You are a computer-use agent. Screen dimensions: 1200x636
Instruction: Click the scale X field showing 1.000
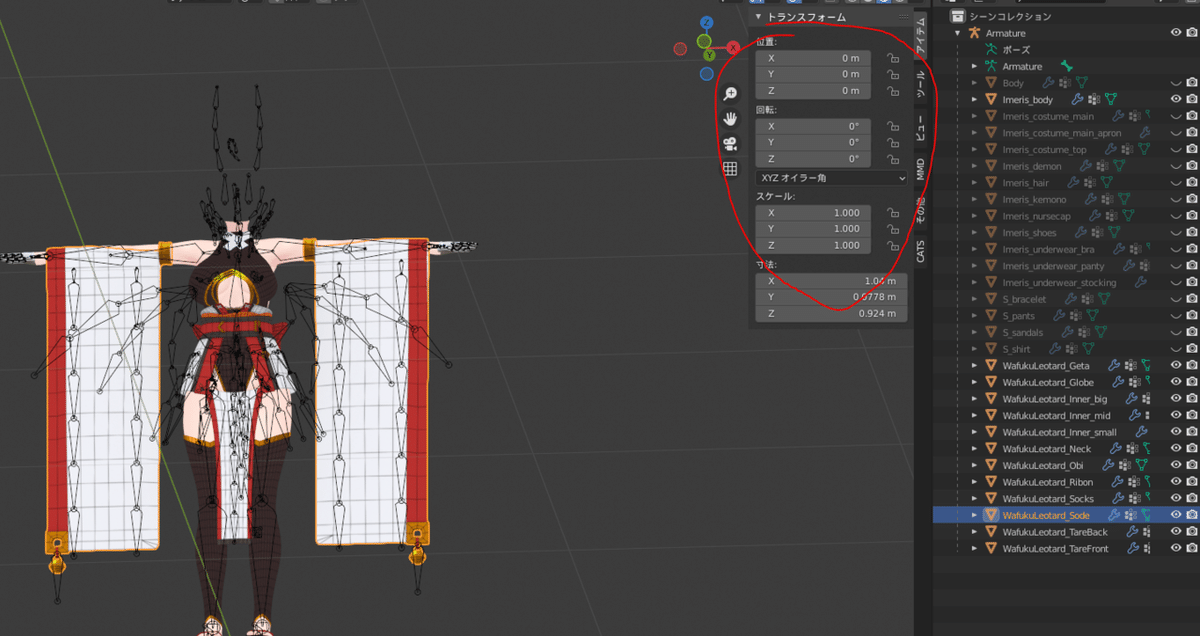click(813, 213)
